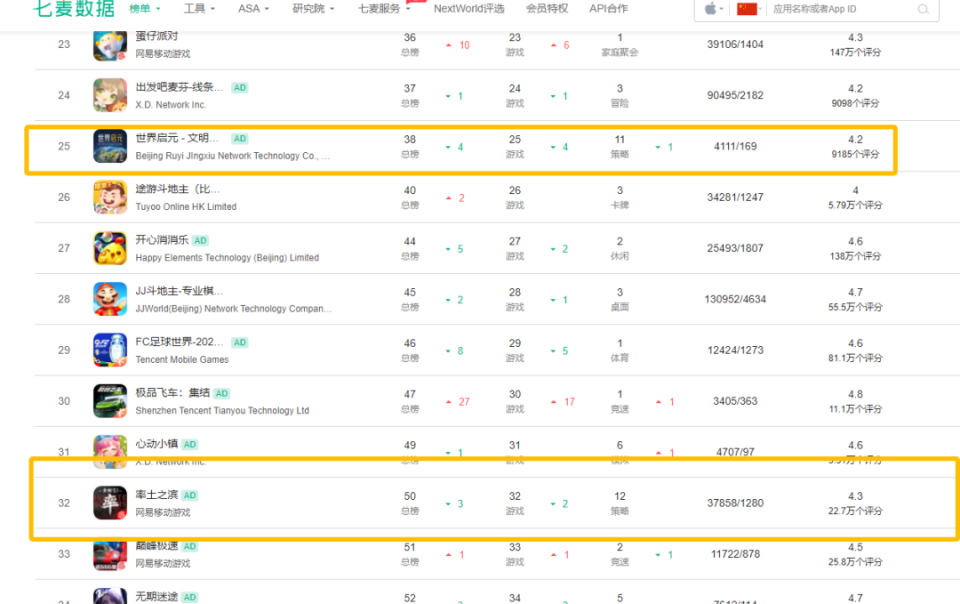Click the China flag region icon
This screenshot has width=960, height=604.
pos(748,9)
